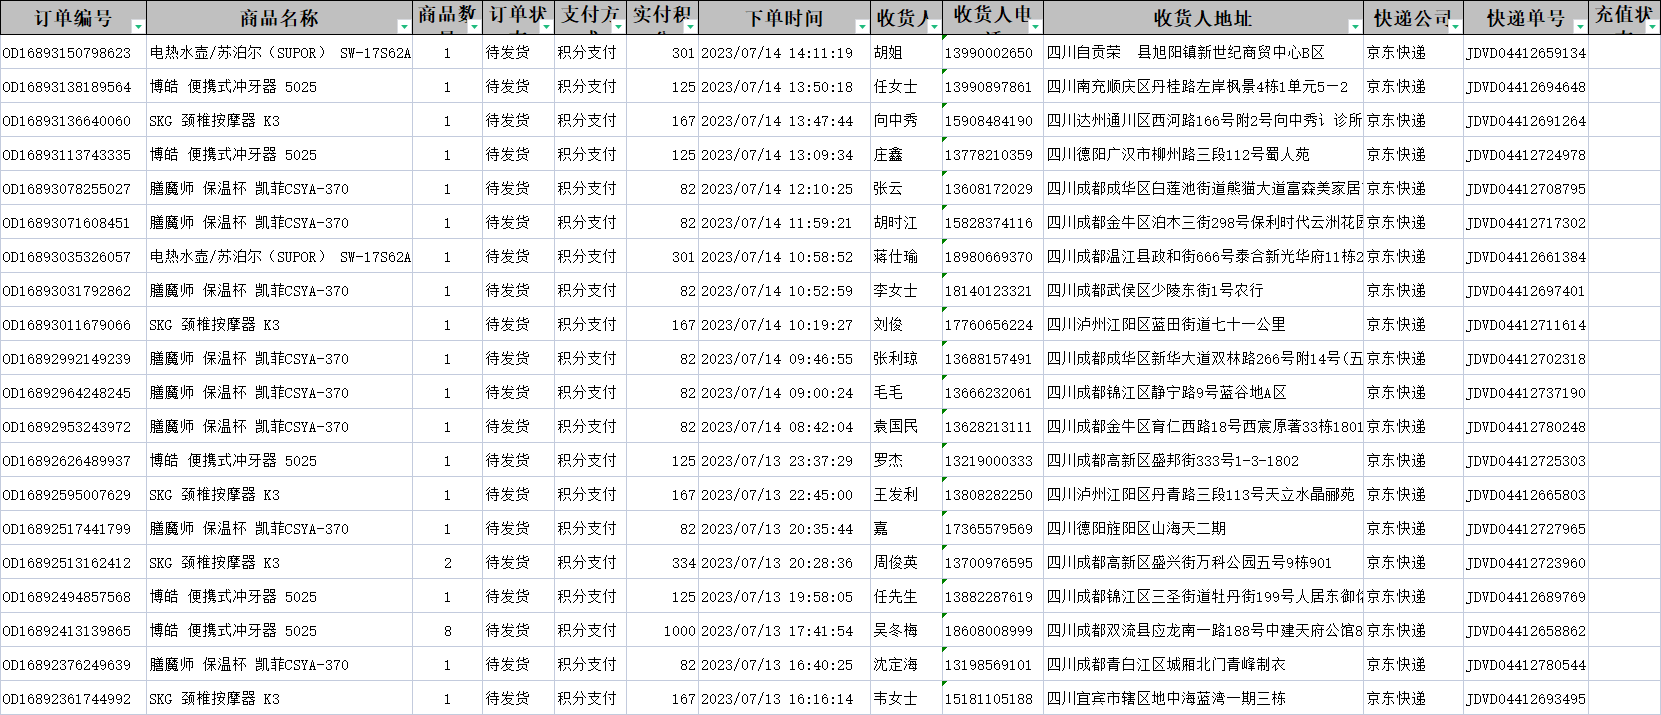Click recipient name 李女士
1661x715 pixels.
tap(895, 291)
